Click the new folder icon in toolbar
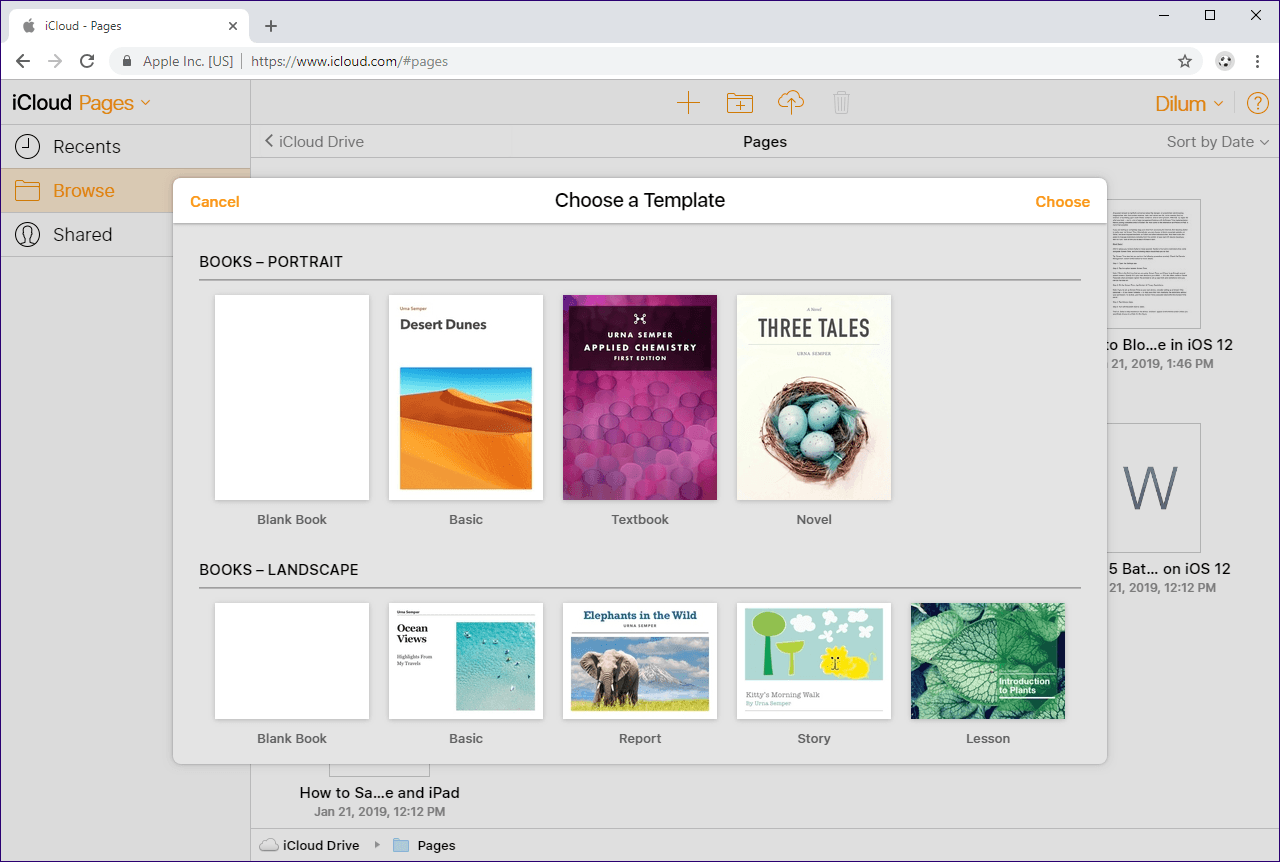Viewport: 1280px width, 862px height. tap(739, 102)
